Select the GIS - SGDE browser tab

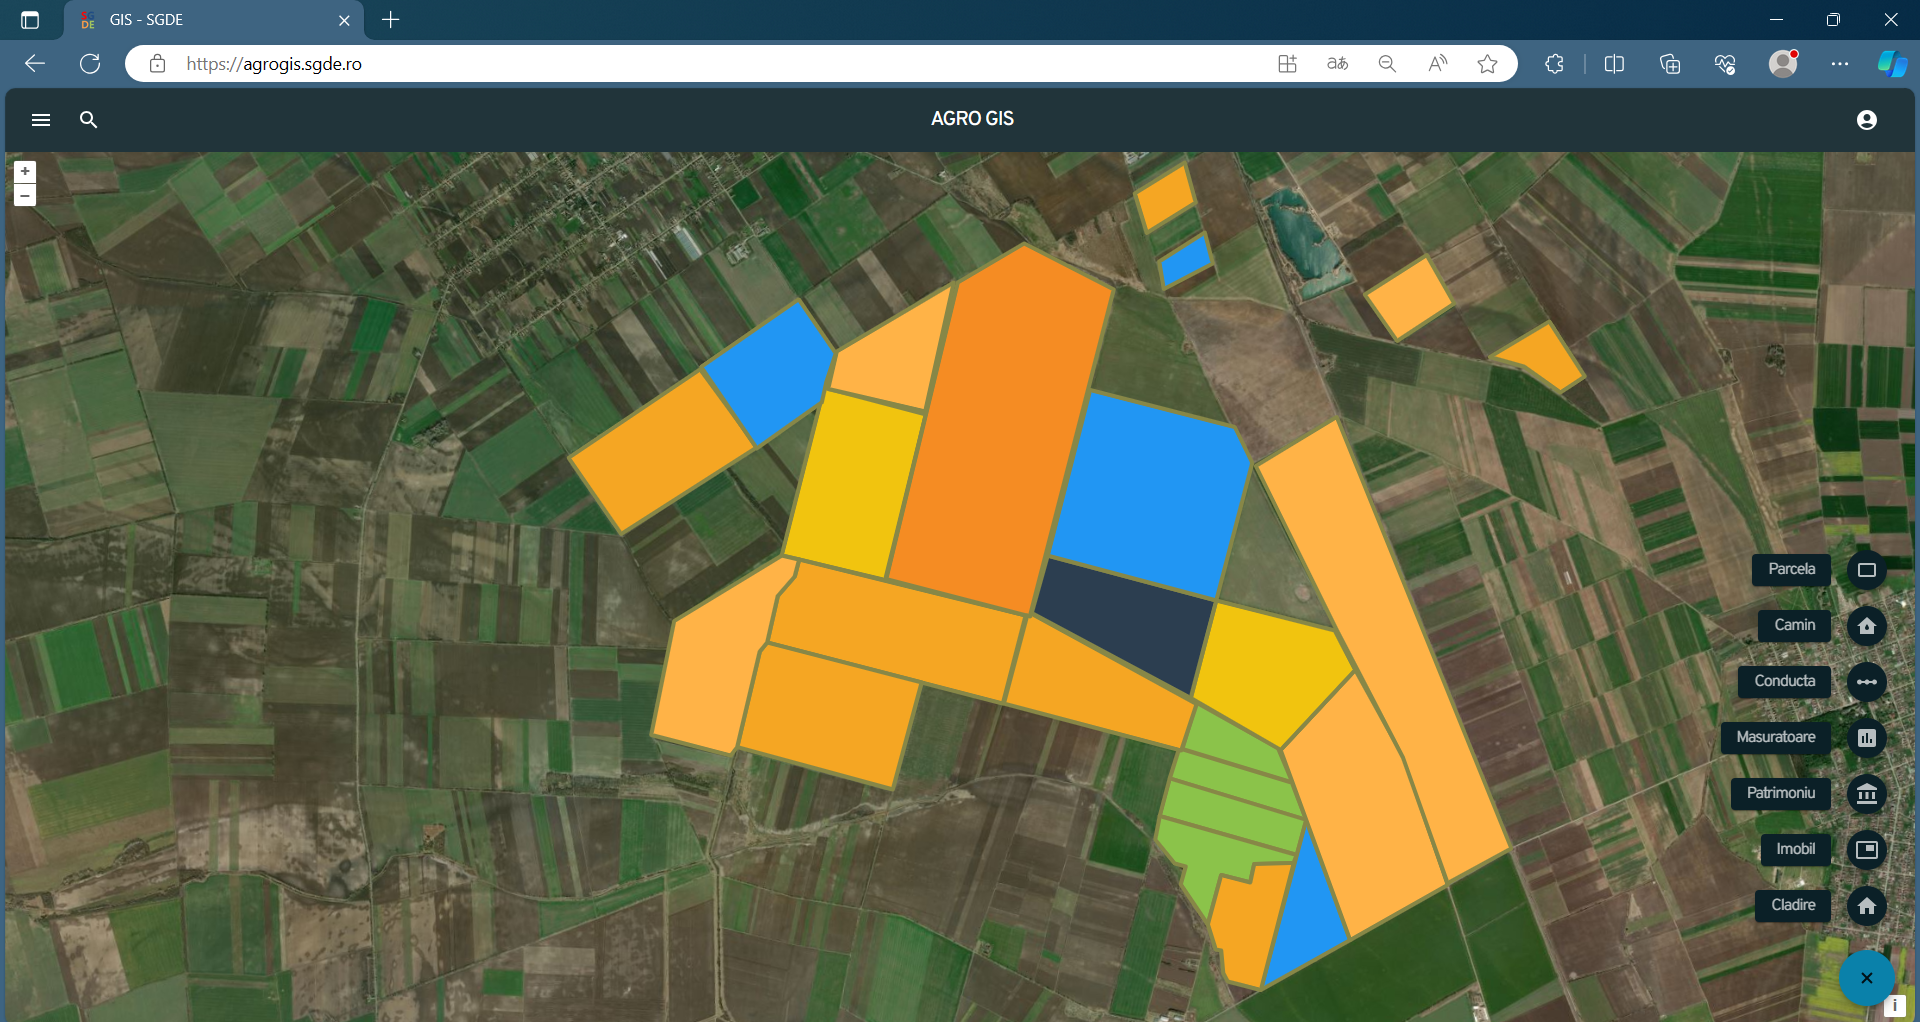(x=200, y=20)
